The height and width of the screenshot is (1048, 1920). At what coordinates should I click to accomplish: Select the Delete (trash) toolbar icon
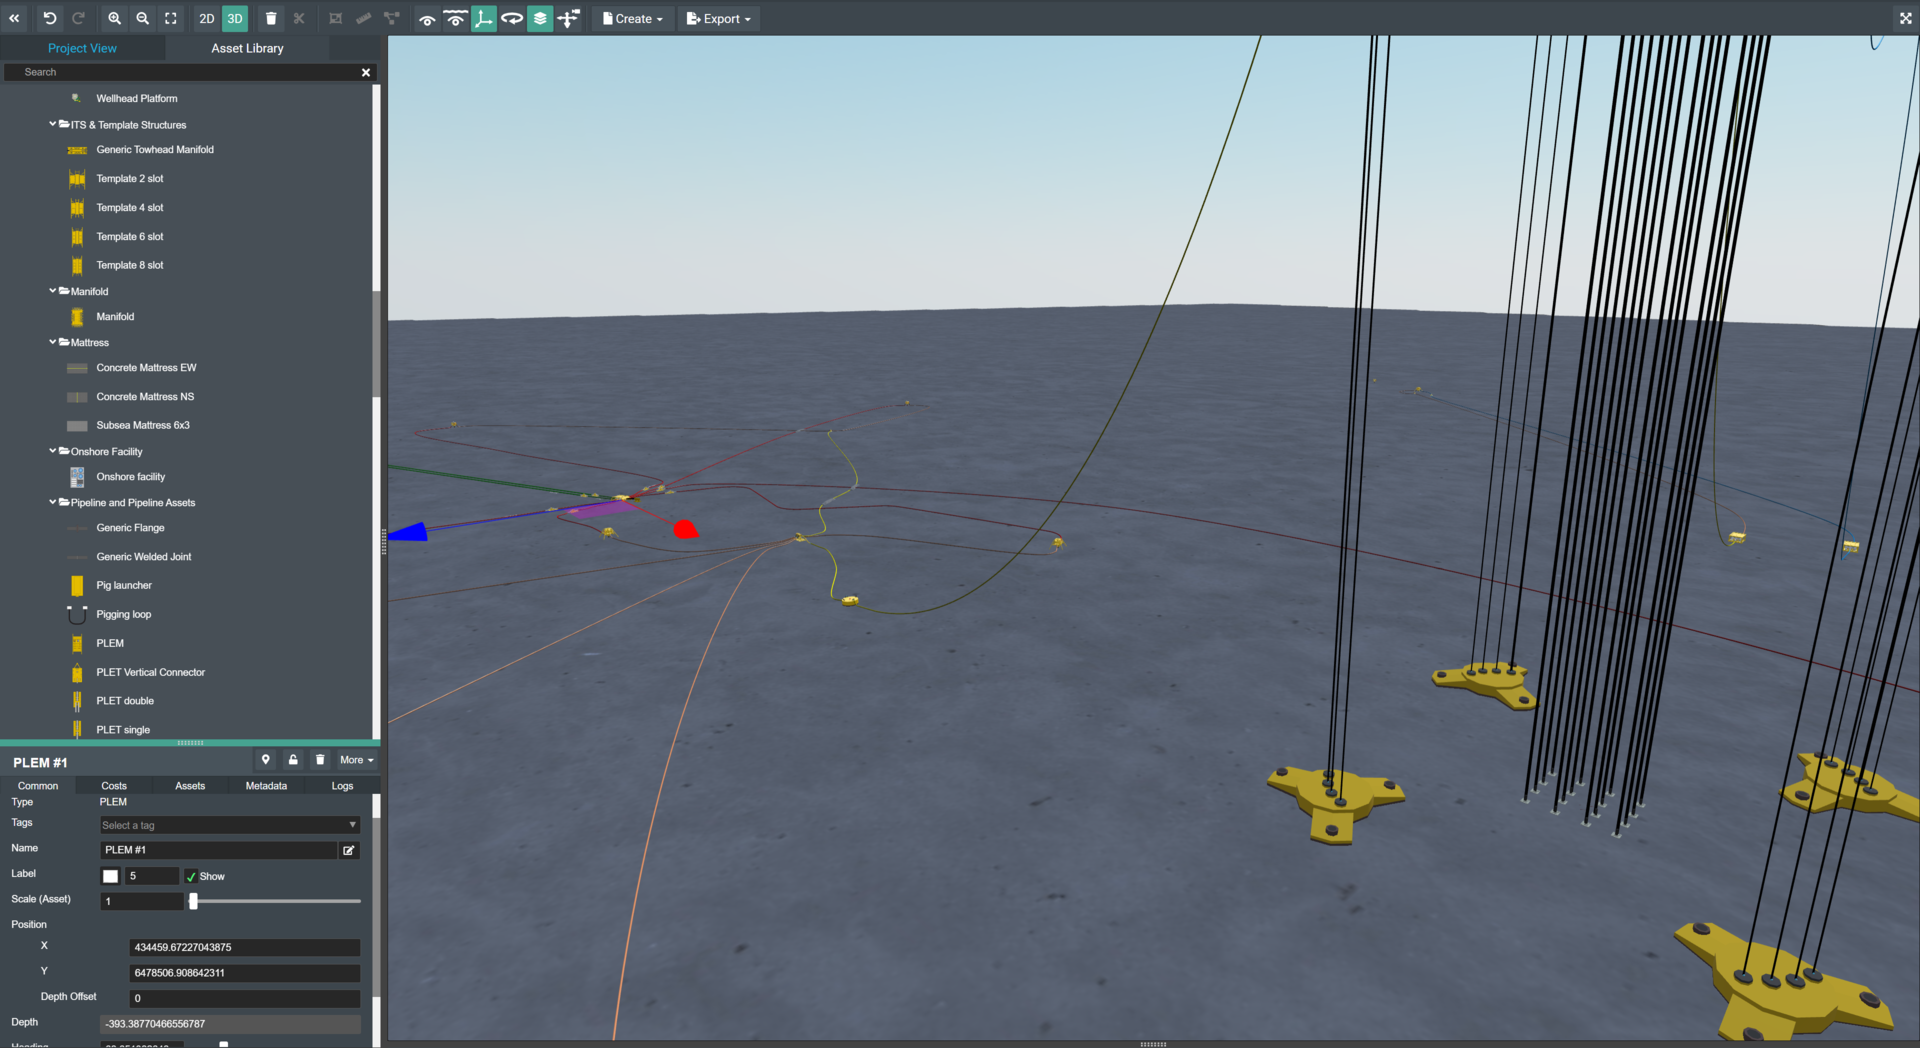(271, 18)
